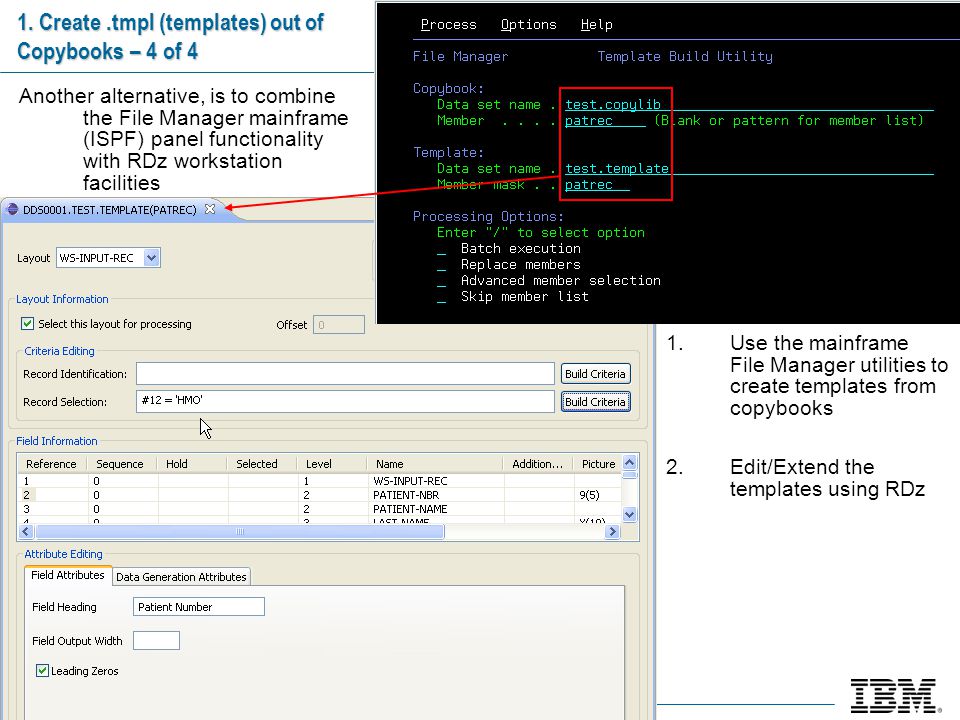Click the Copybook Data set name test.copylib field
The image size is (960, 720).
[749, 105]
